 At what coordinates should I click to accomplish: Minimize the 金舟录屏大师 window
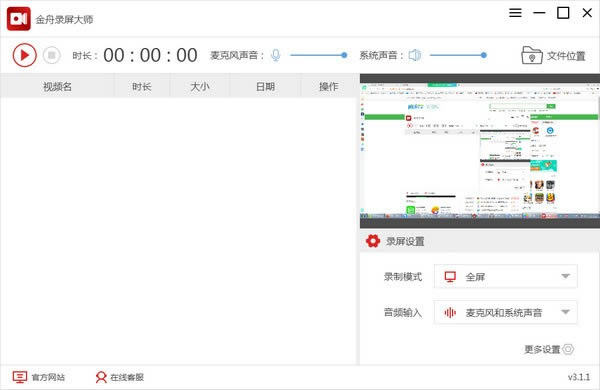point(539,13)
